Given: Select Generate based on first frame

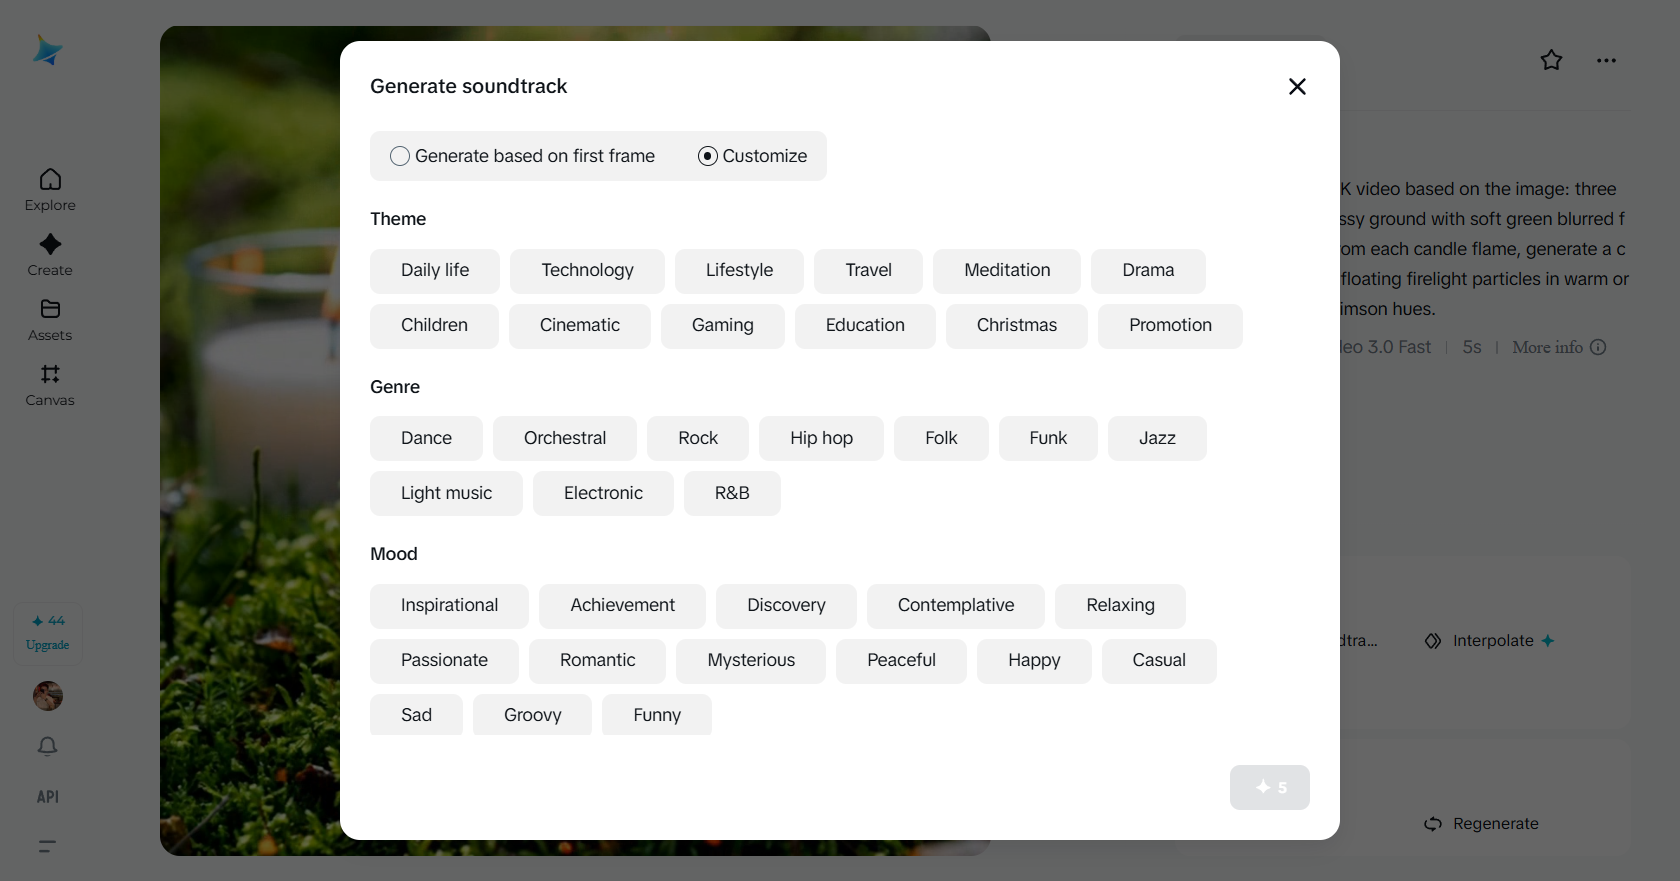Looking at the screenshot, I should tap(400, 156).
